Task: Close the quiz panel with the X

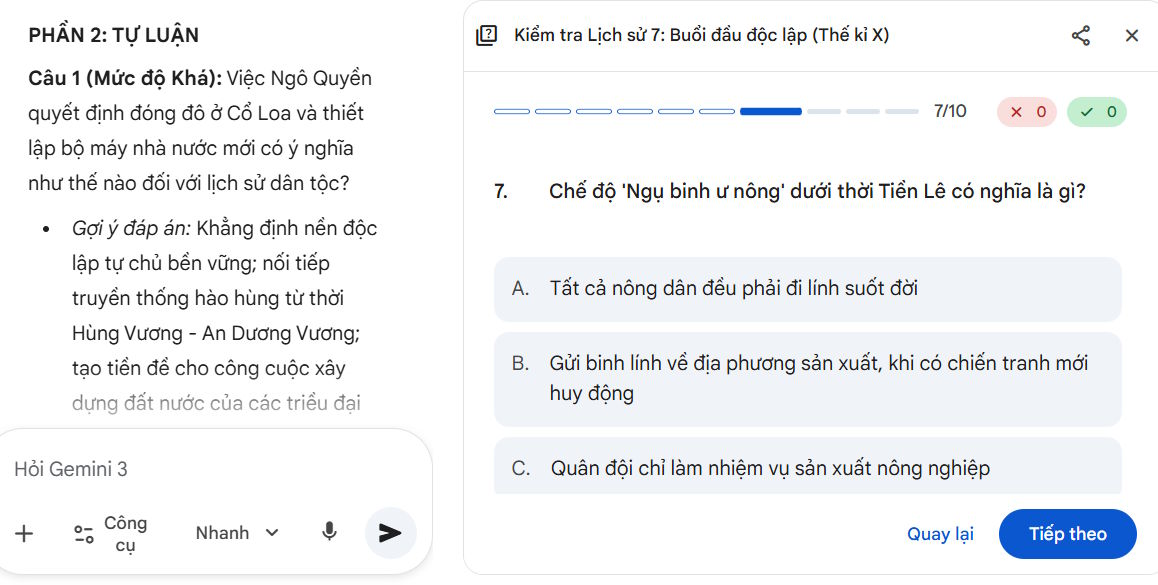Action: point(1131,35)
